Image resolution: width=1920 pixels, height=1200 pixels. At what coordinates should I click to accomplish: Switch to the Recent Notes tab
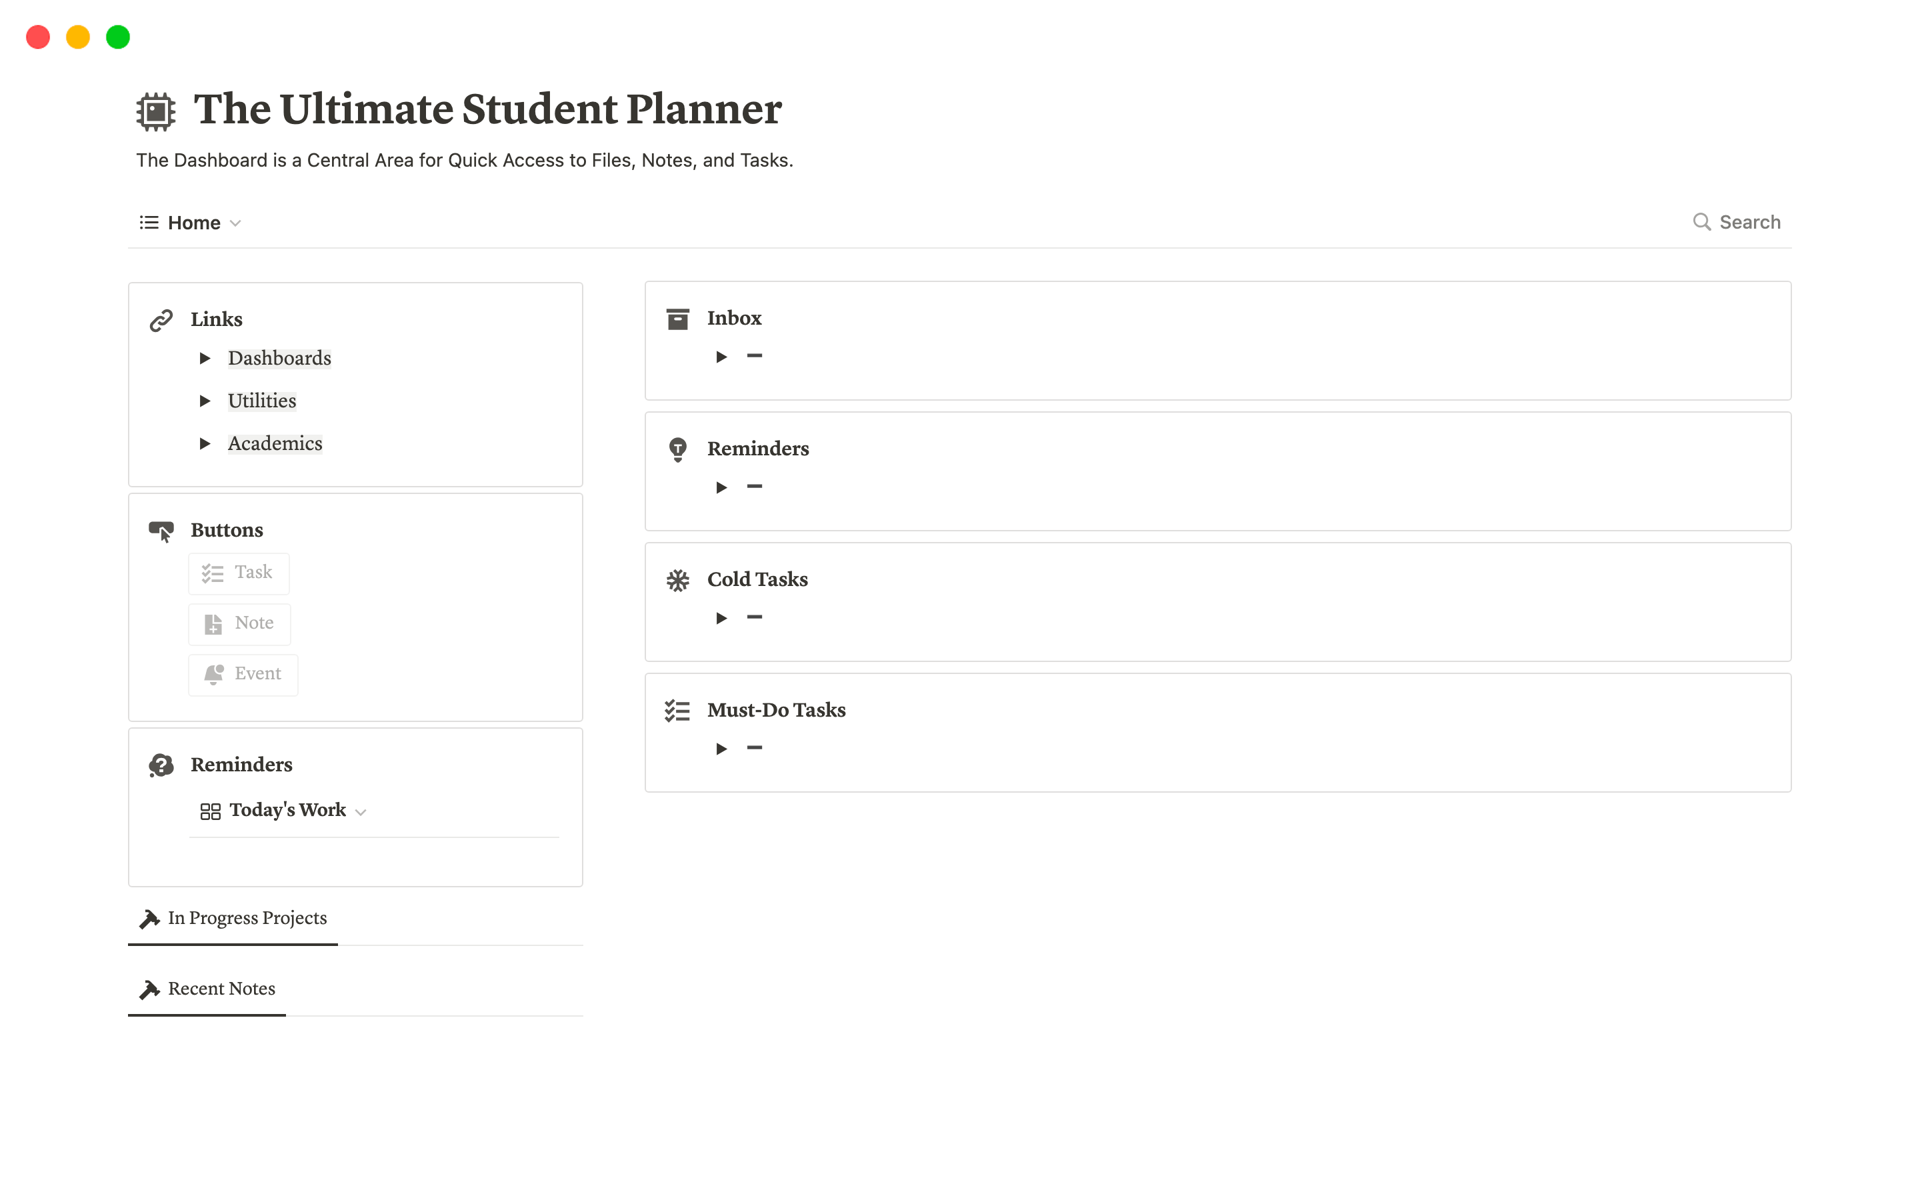click(221, 989)
